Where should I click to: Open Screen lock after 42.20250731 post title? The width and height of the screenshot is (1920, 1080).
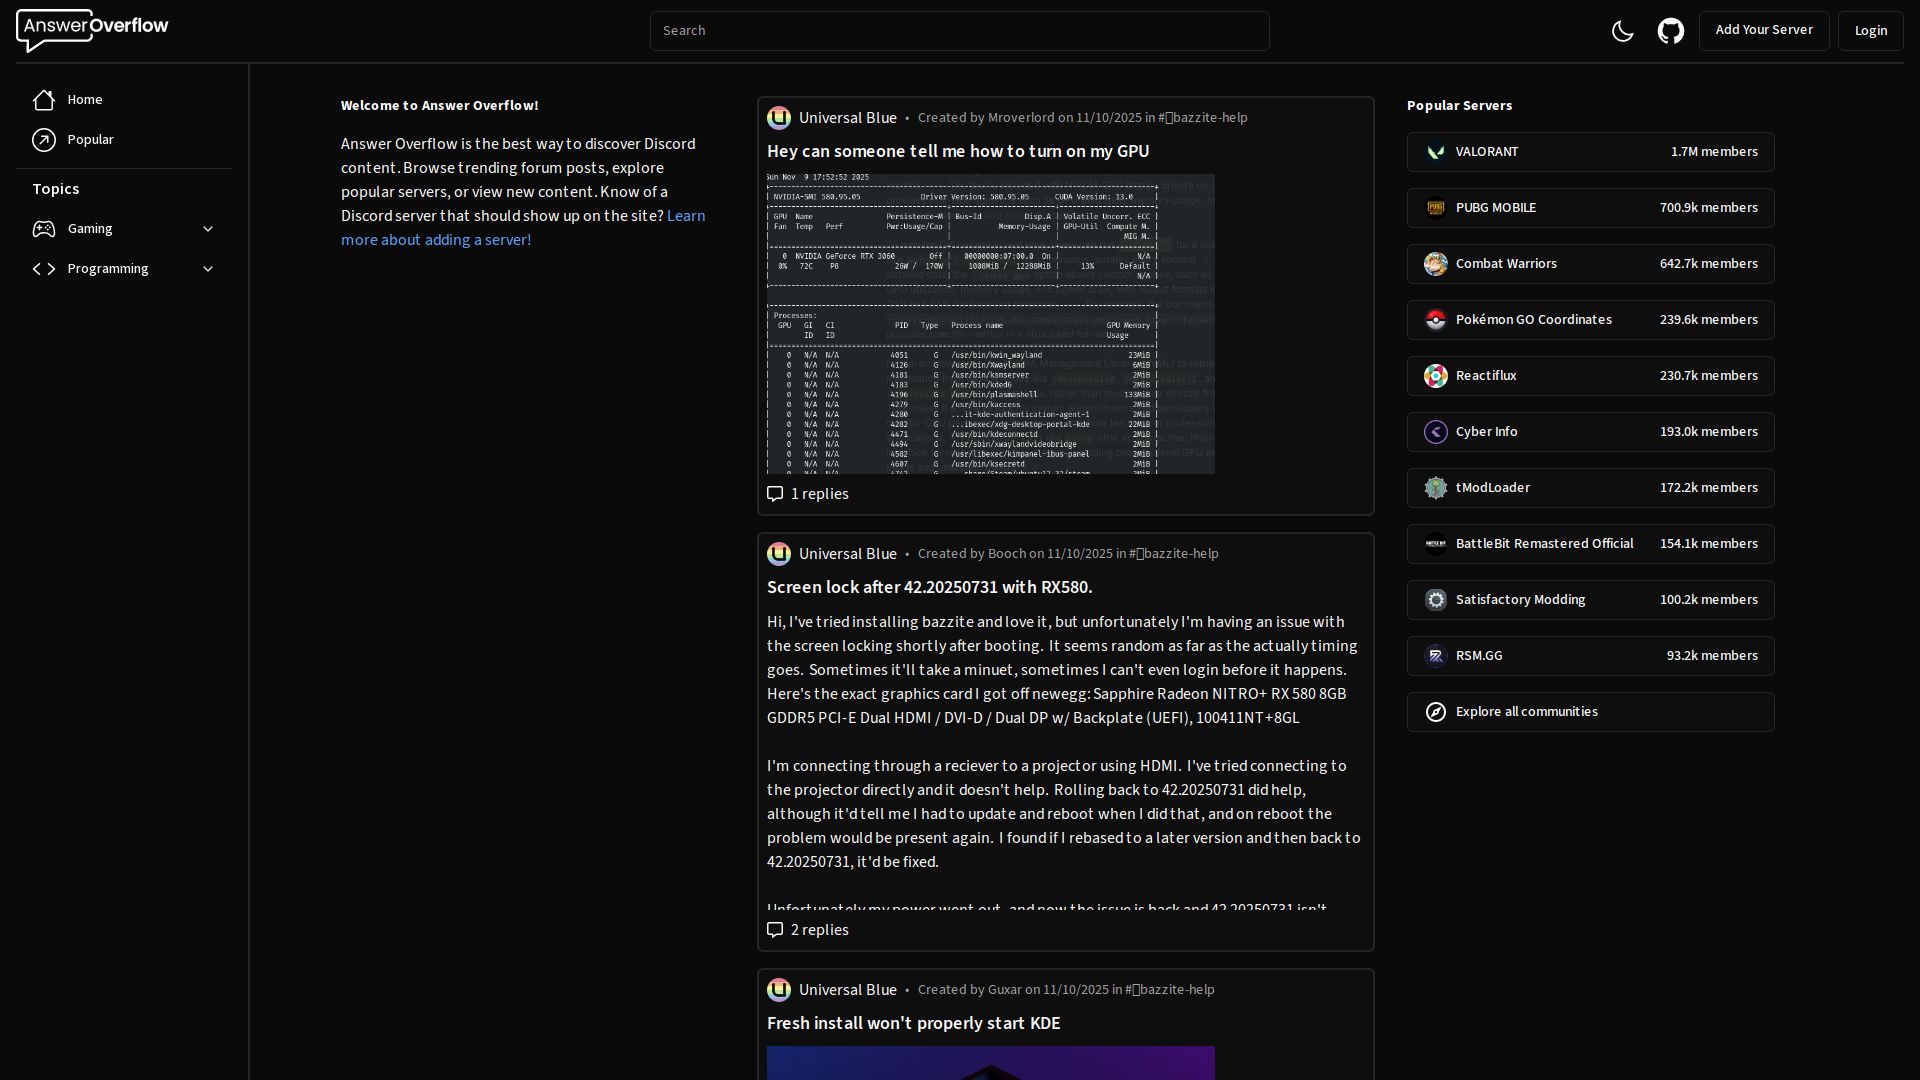click(x=929, y=587)
